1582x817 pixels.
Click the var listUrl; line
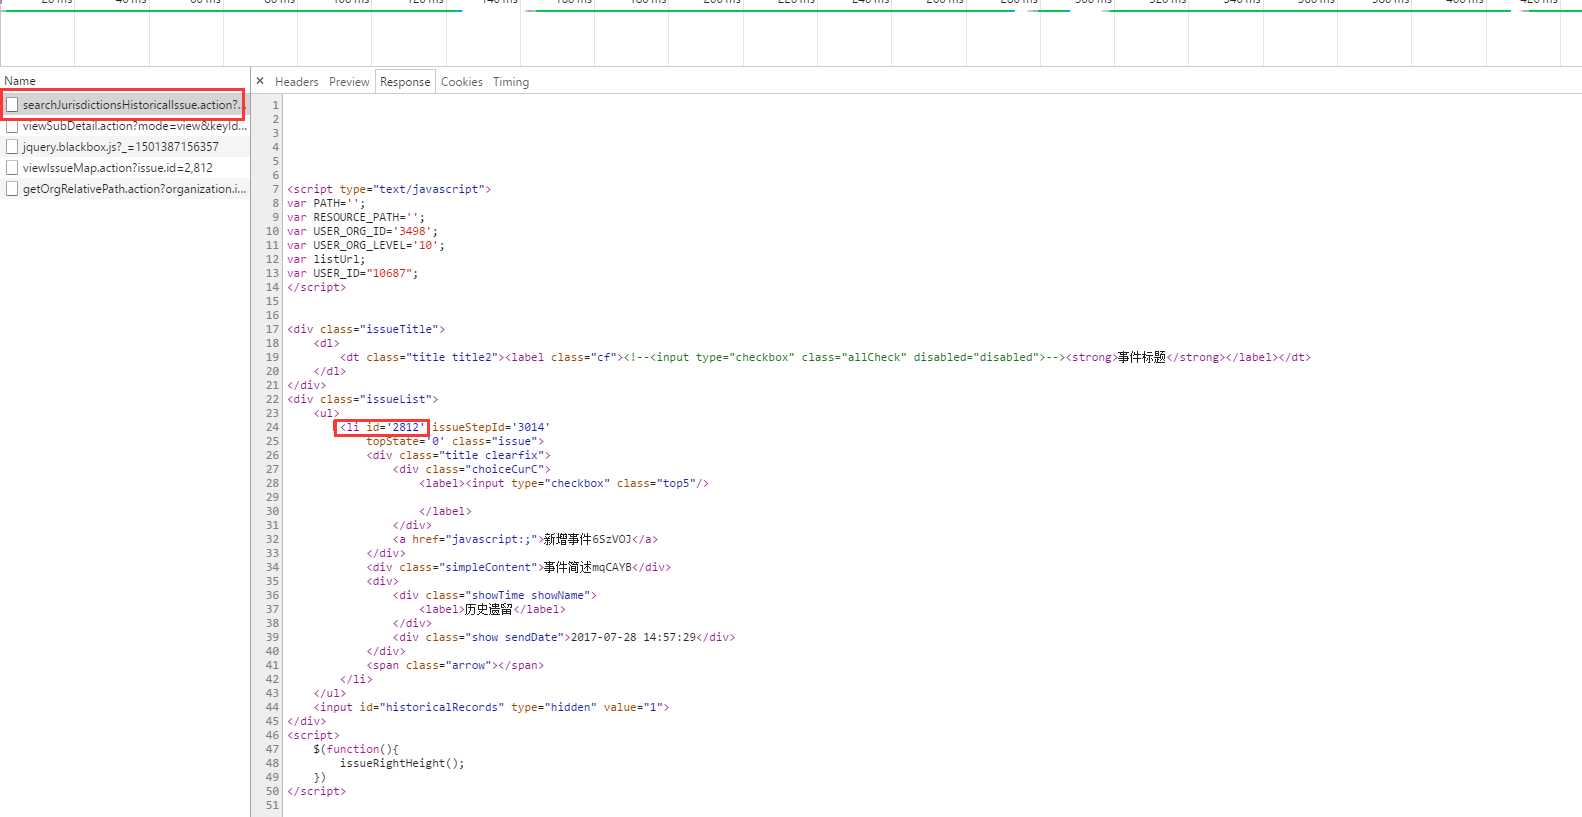(x=326, y=259)
